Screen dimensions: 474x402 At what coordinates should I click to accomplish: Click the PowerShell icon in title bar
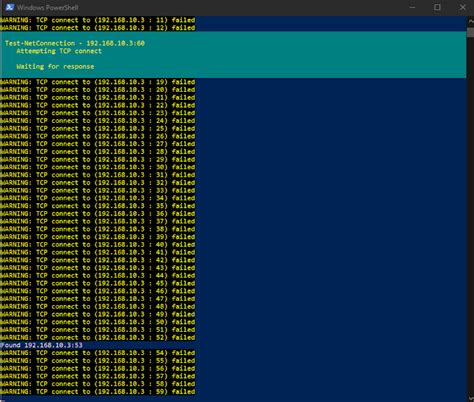point(10,7)
